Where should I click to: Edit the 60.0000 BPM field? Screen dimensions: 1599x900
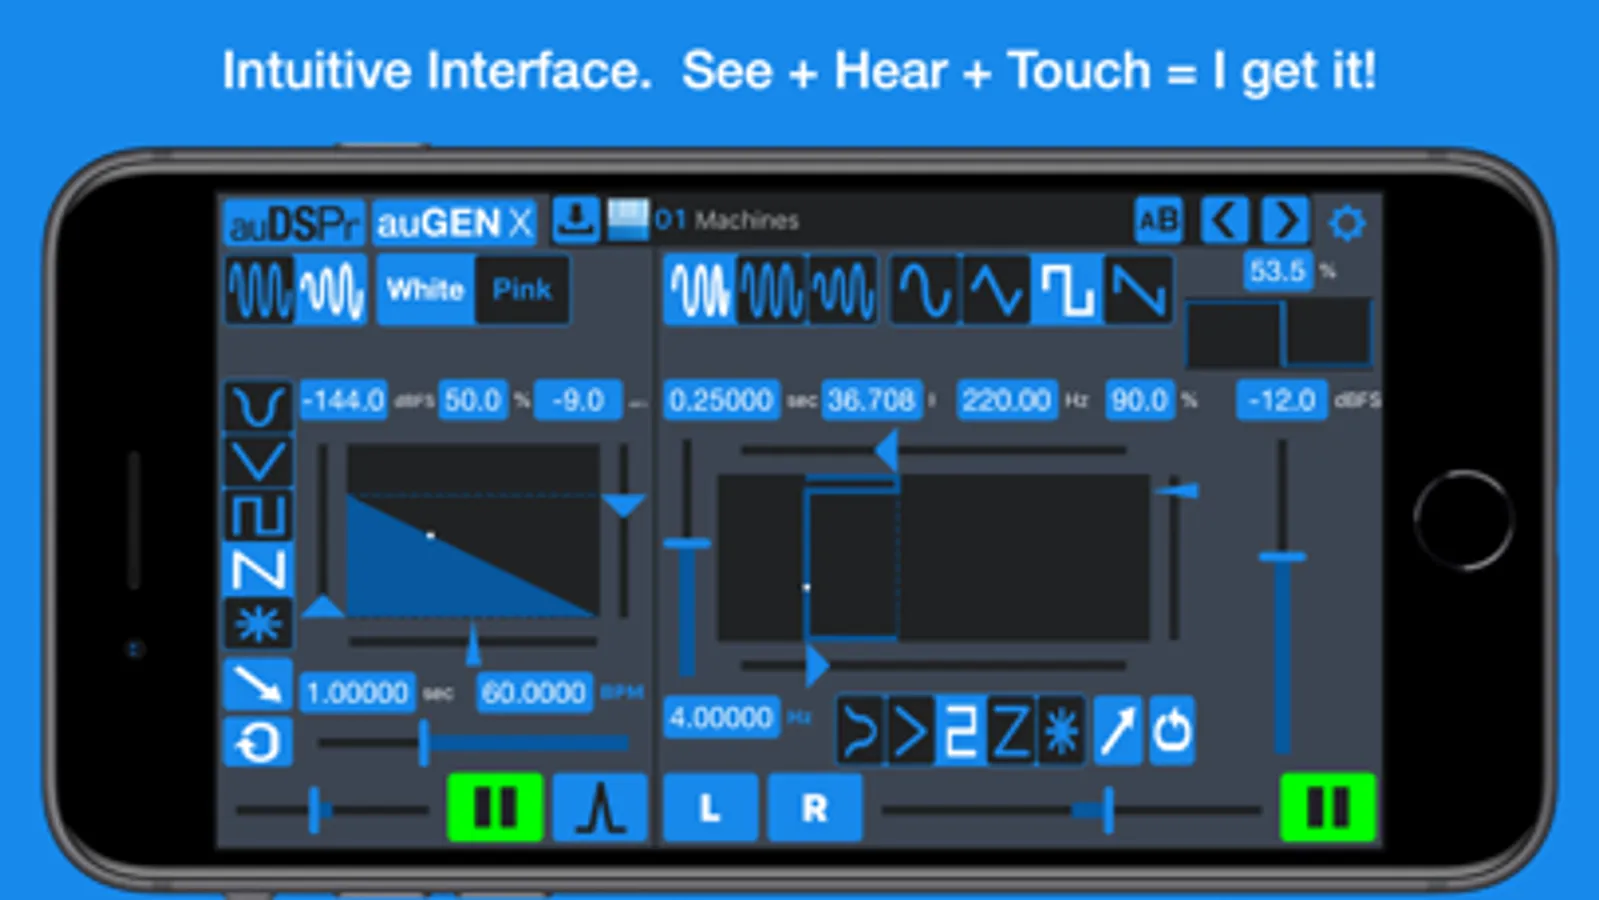(x=534, y=692)
